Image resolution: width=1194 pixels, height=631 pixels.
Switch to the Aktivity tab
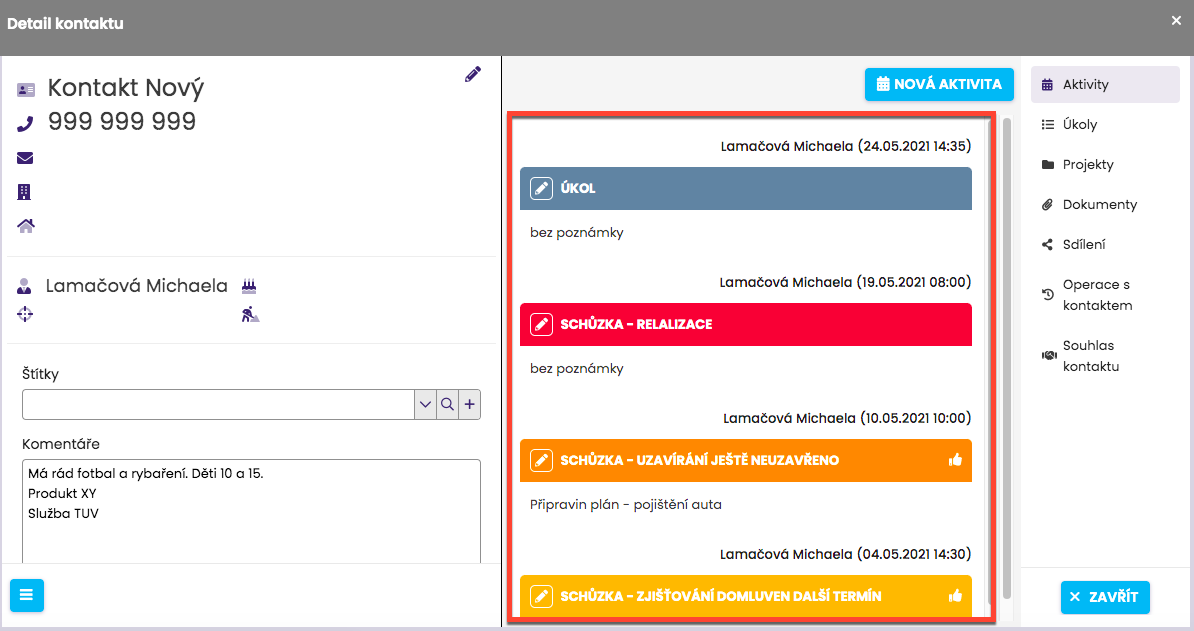click(1085, 85)
